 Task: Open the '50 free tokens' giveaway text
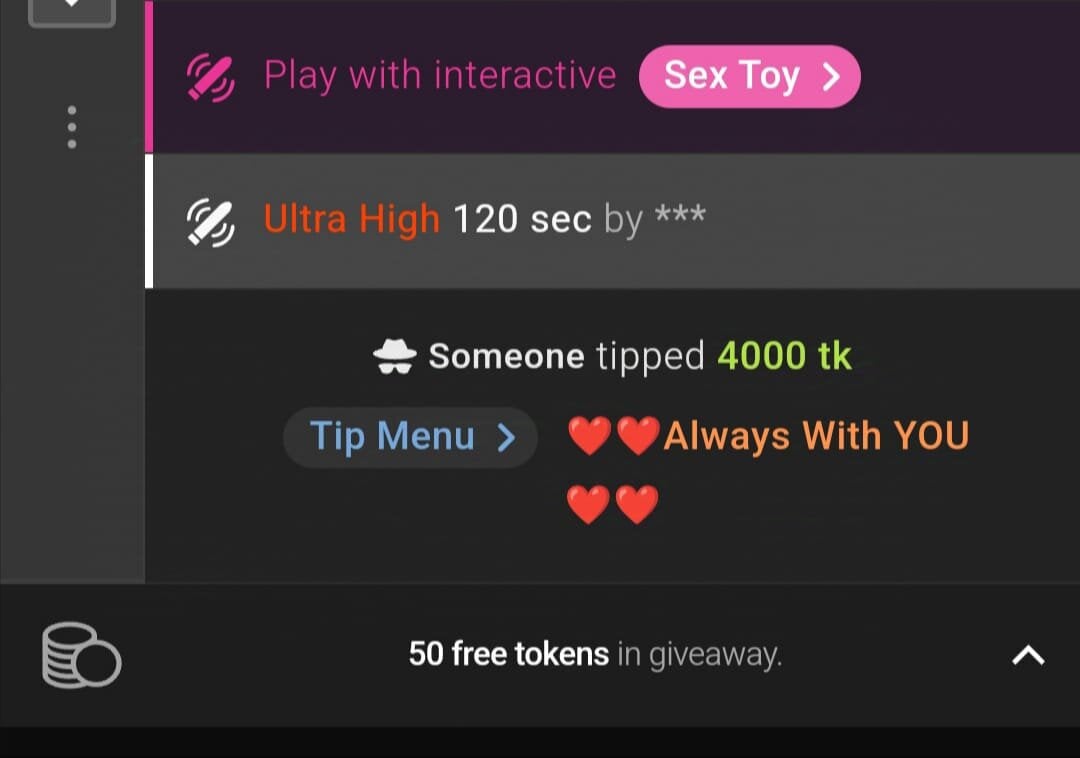click(509, 654)
